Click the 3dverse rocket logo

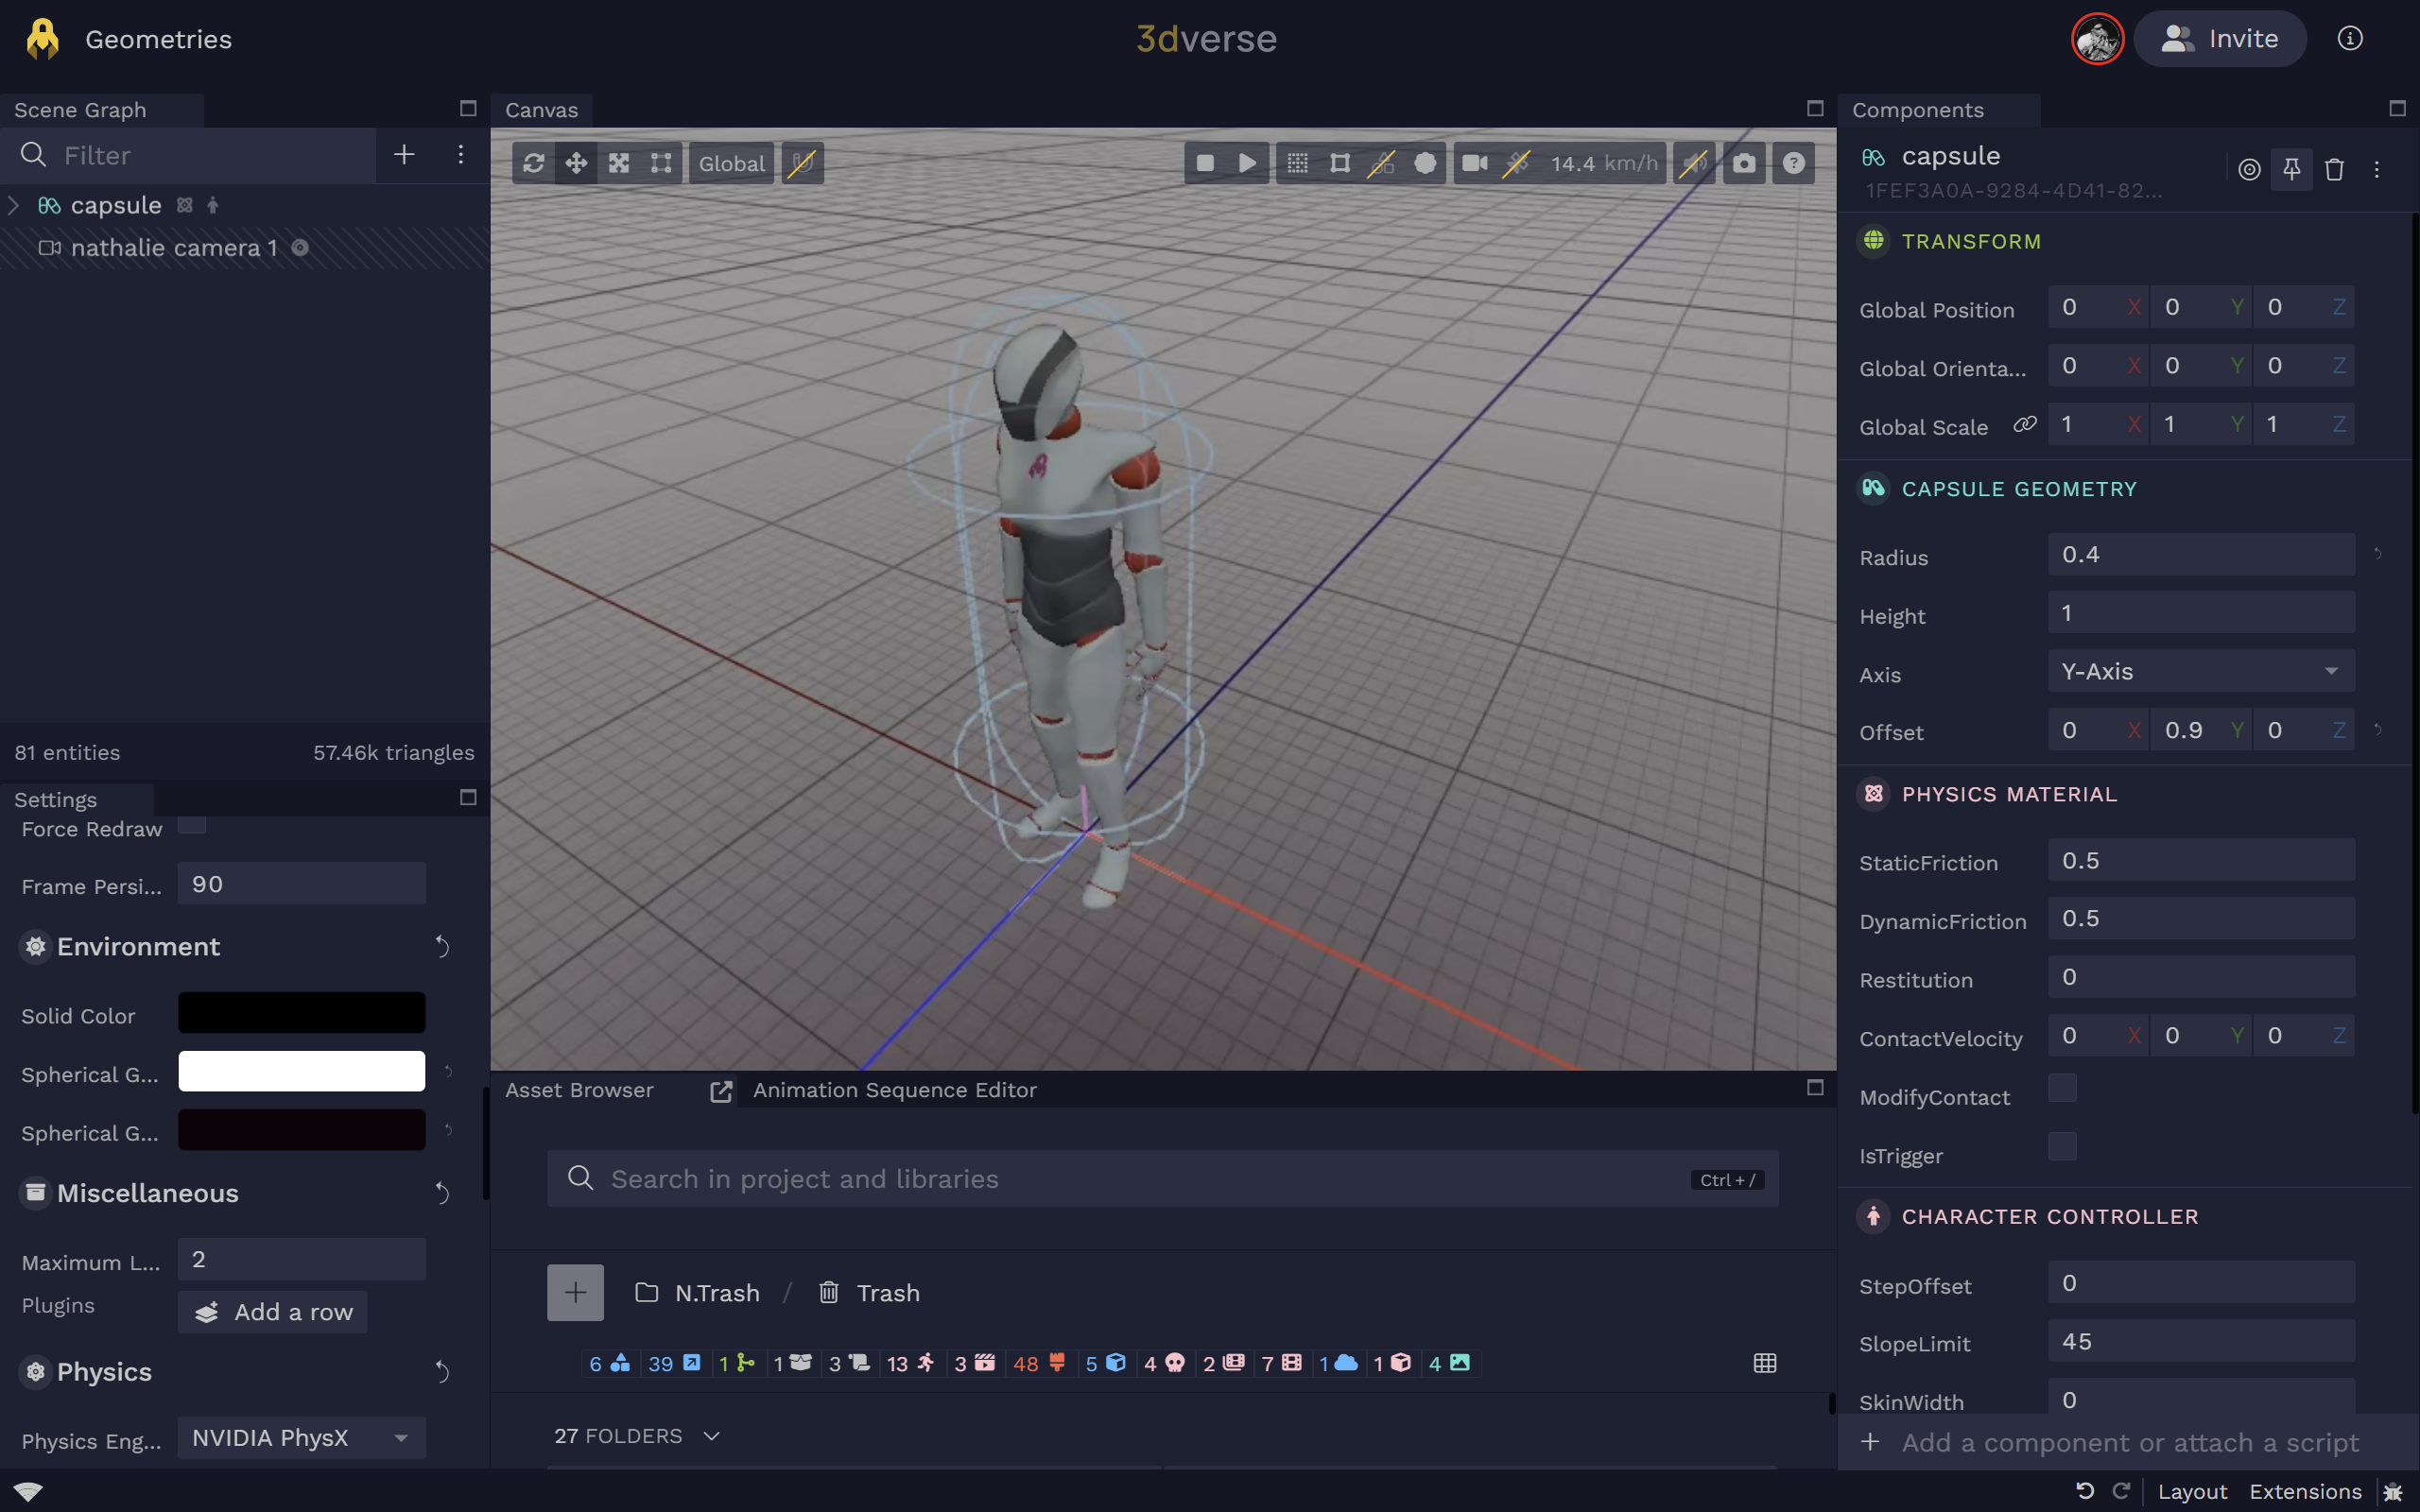[42, 39]
